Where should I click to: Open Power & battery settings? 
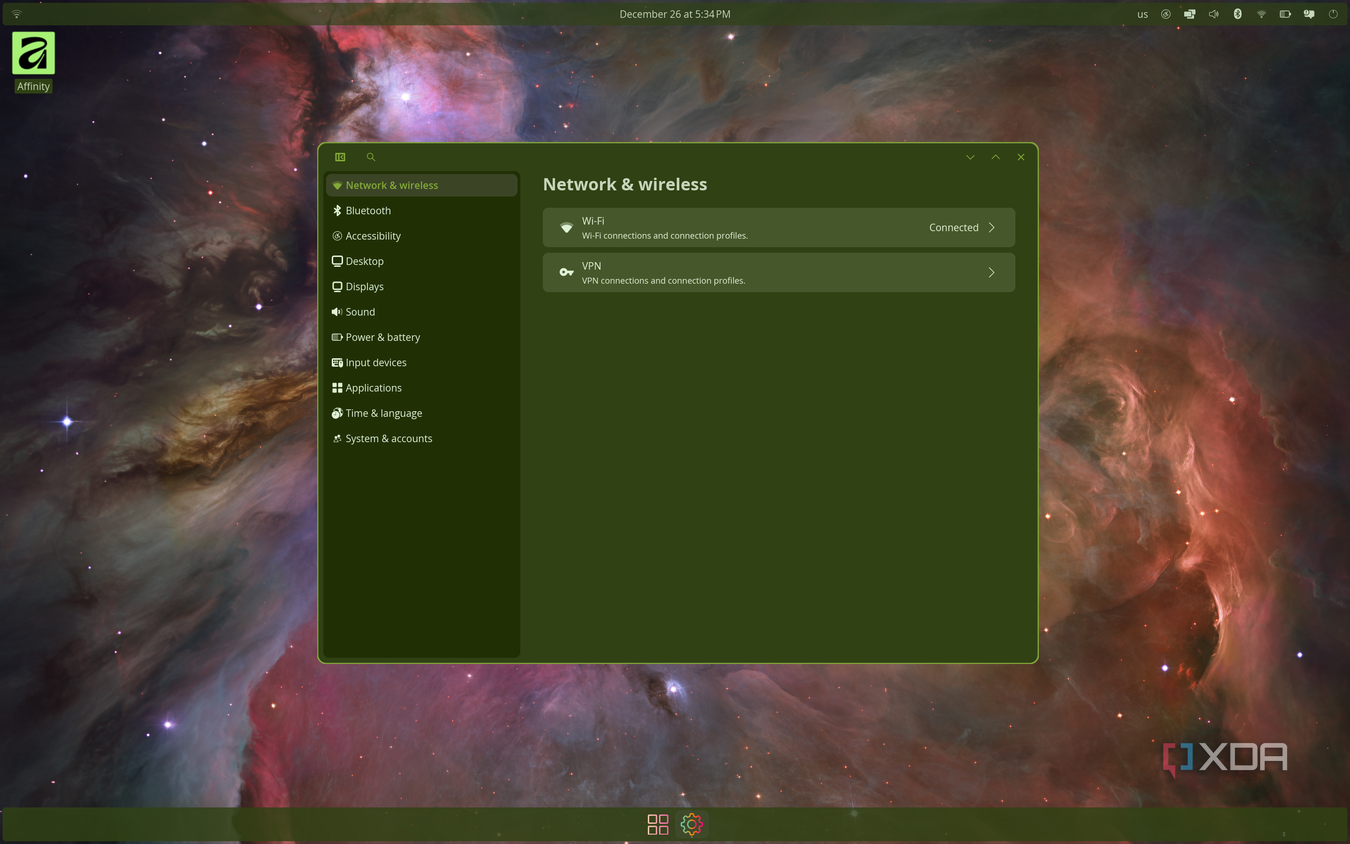tap(421, 337)
